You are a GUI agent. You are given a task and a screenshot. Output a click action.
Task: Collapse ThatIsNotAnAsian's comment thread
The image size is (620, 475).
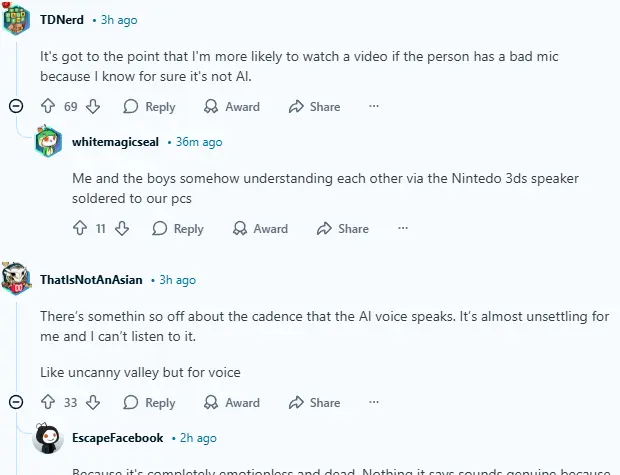(x=16, y=402)
